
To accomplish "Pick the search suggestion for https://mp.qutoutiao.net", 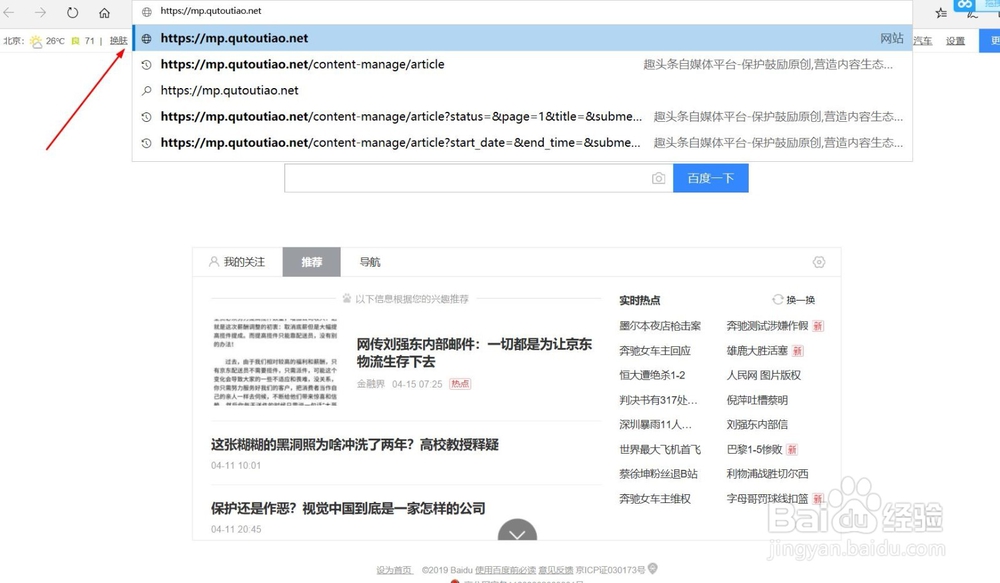I will (522, 91).
